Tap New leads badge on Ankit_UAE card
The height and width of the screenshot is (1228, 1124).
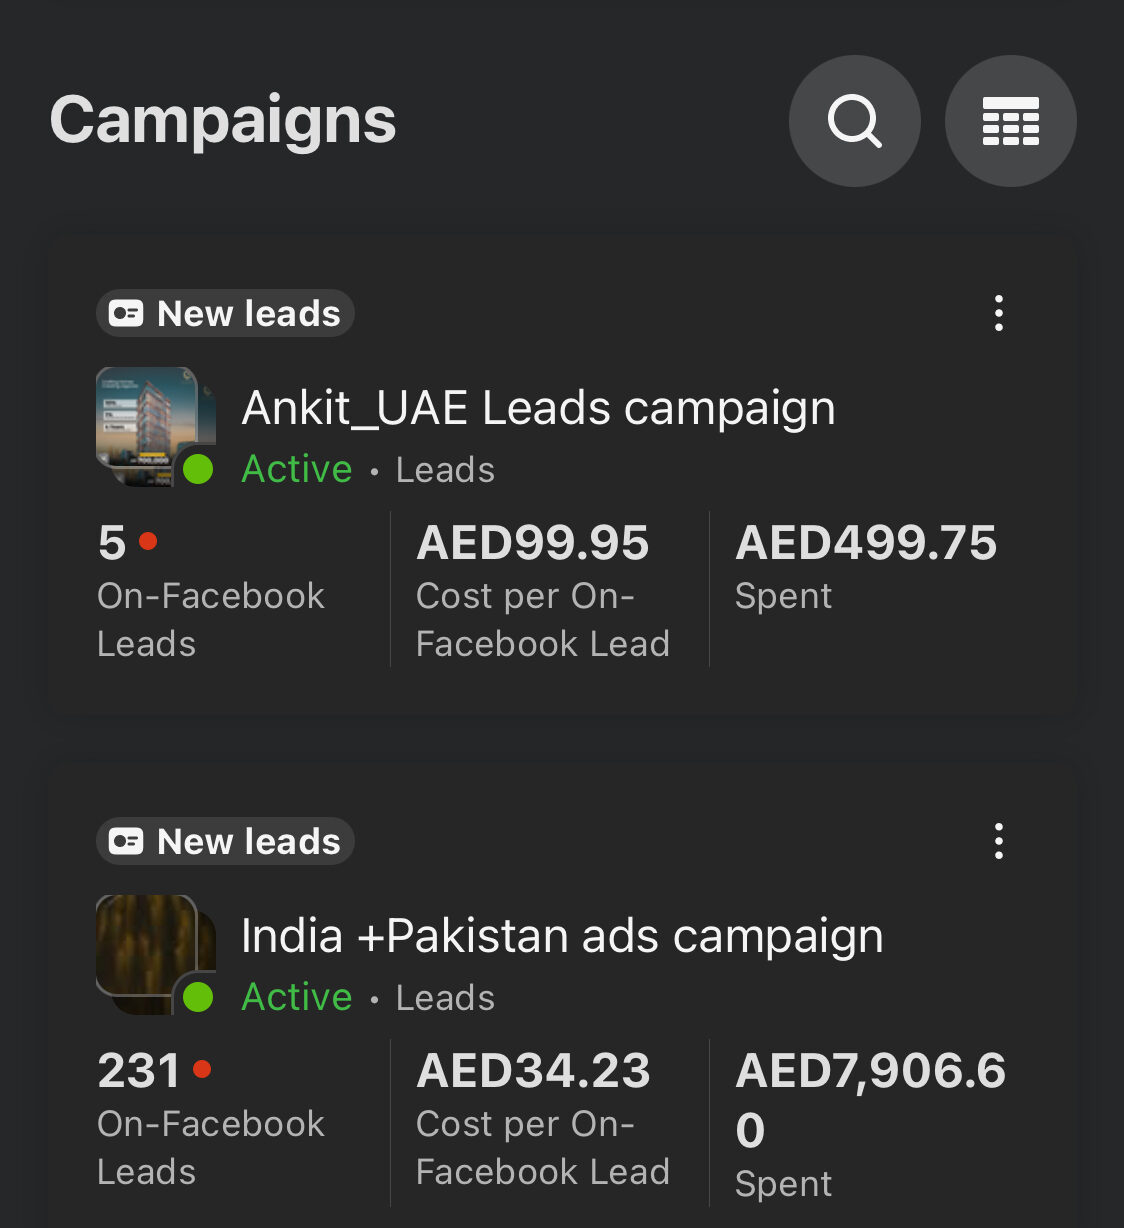click(226, 313)
